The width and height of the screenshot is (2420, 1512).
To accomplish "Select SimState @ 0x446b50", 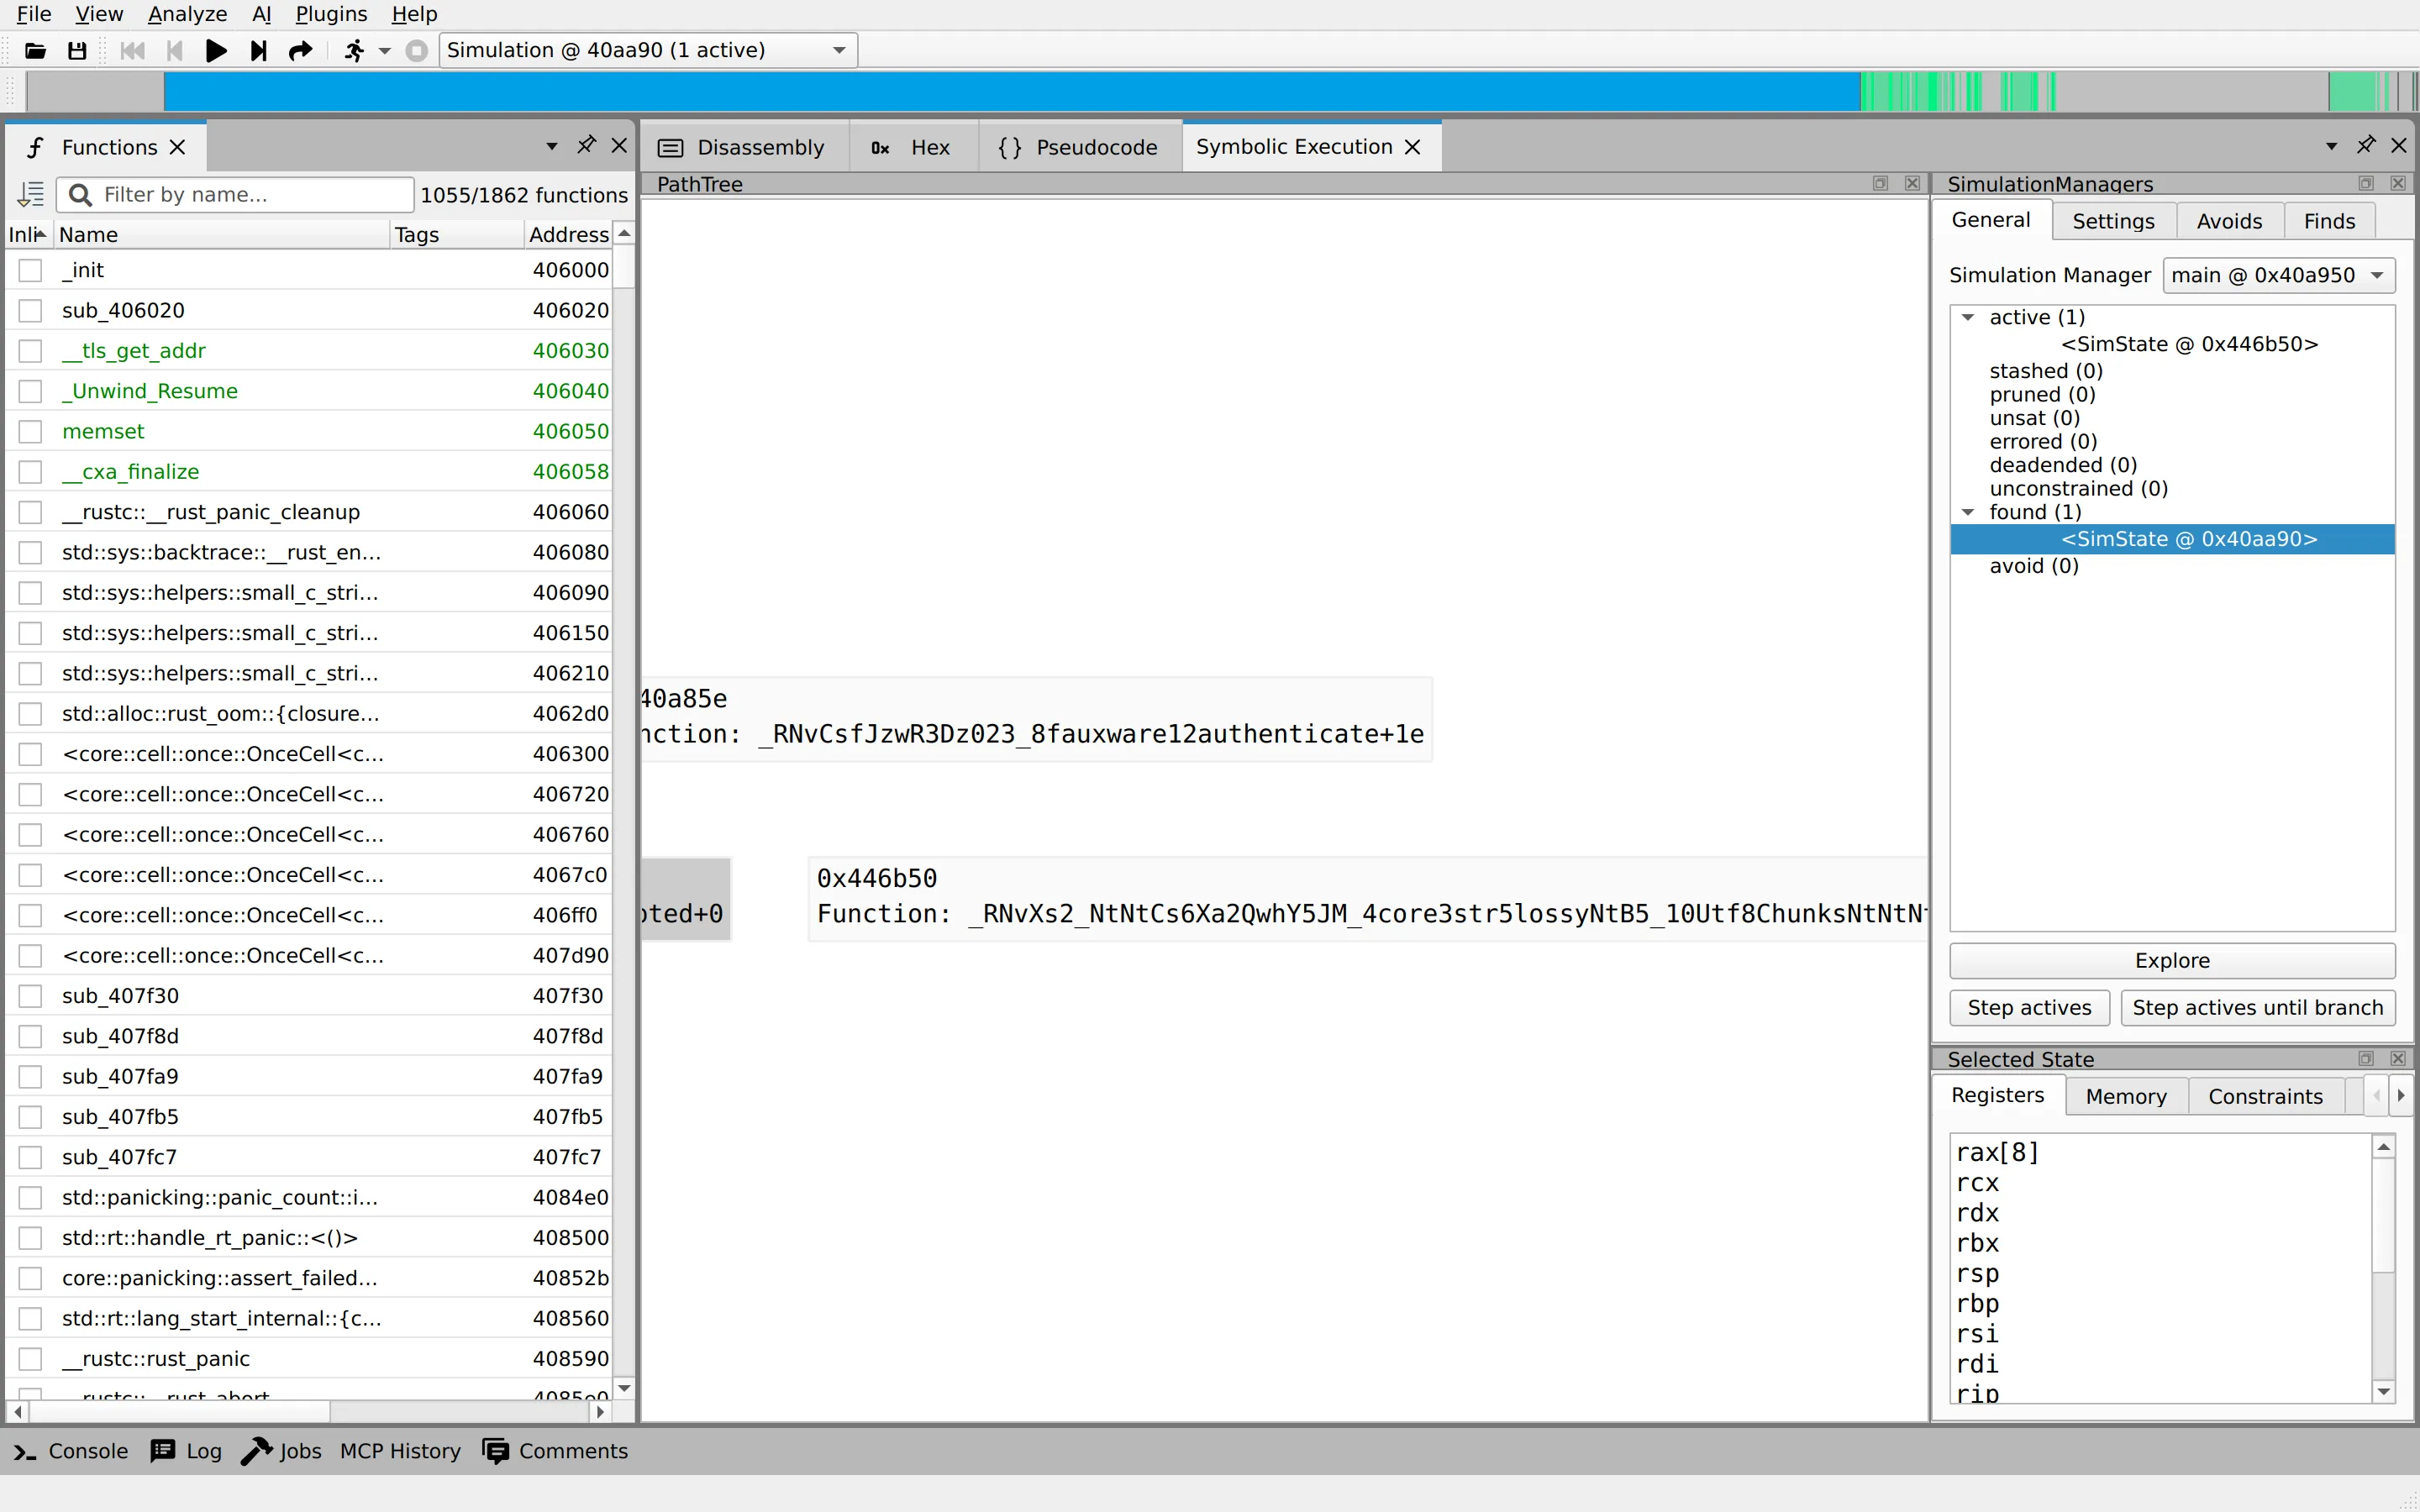I will click(2189, 344).
